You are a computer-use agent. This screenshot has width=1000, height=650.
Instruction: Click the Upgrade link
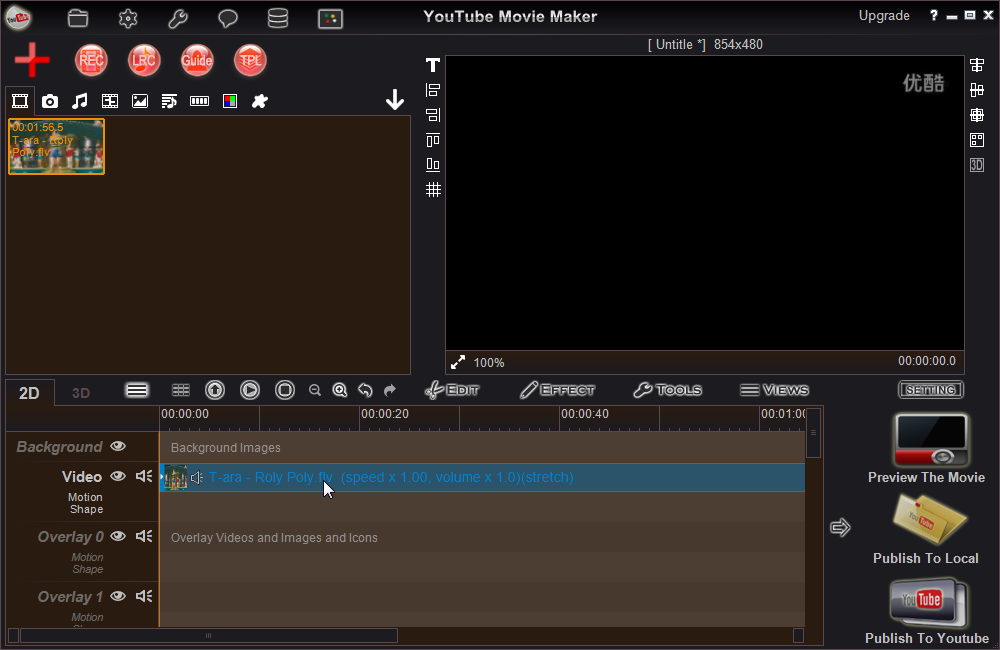click(884, 15)
